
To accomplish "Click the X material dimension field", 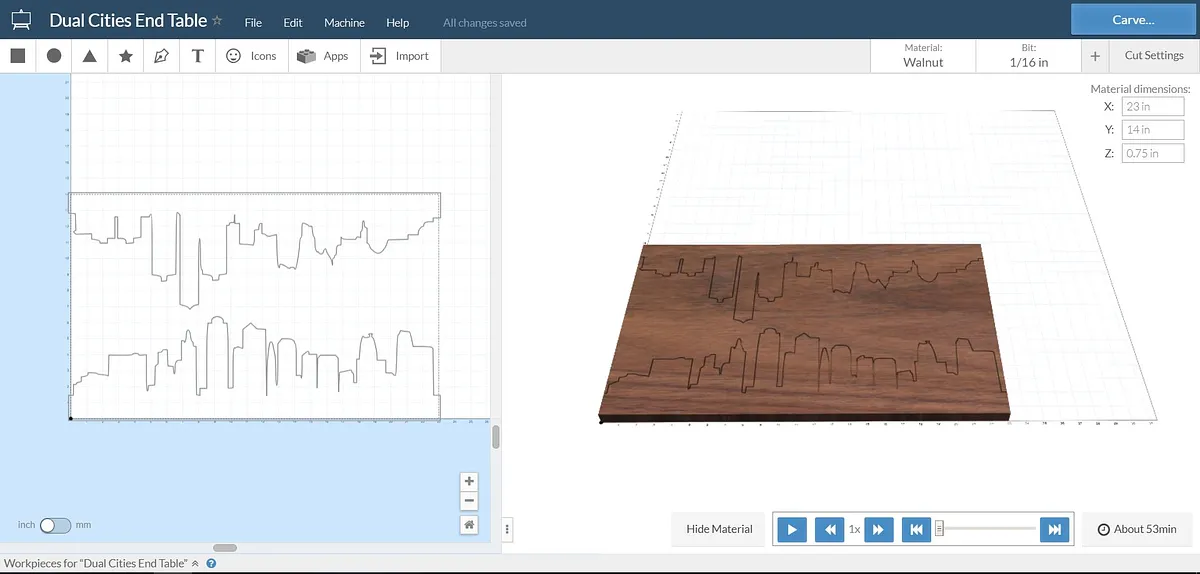I will (x=1152, y=106).
